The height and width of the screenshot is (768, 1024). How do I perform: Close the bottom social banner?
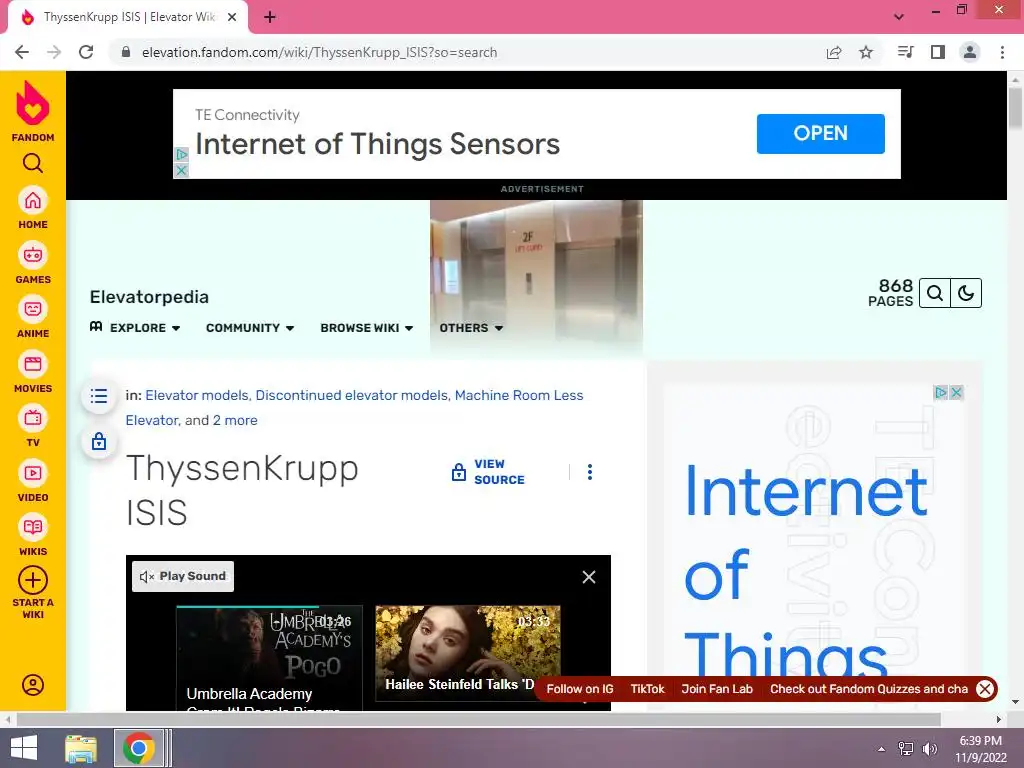(x=985, y=689)
